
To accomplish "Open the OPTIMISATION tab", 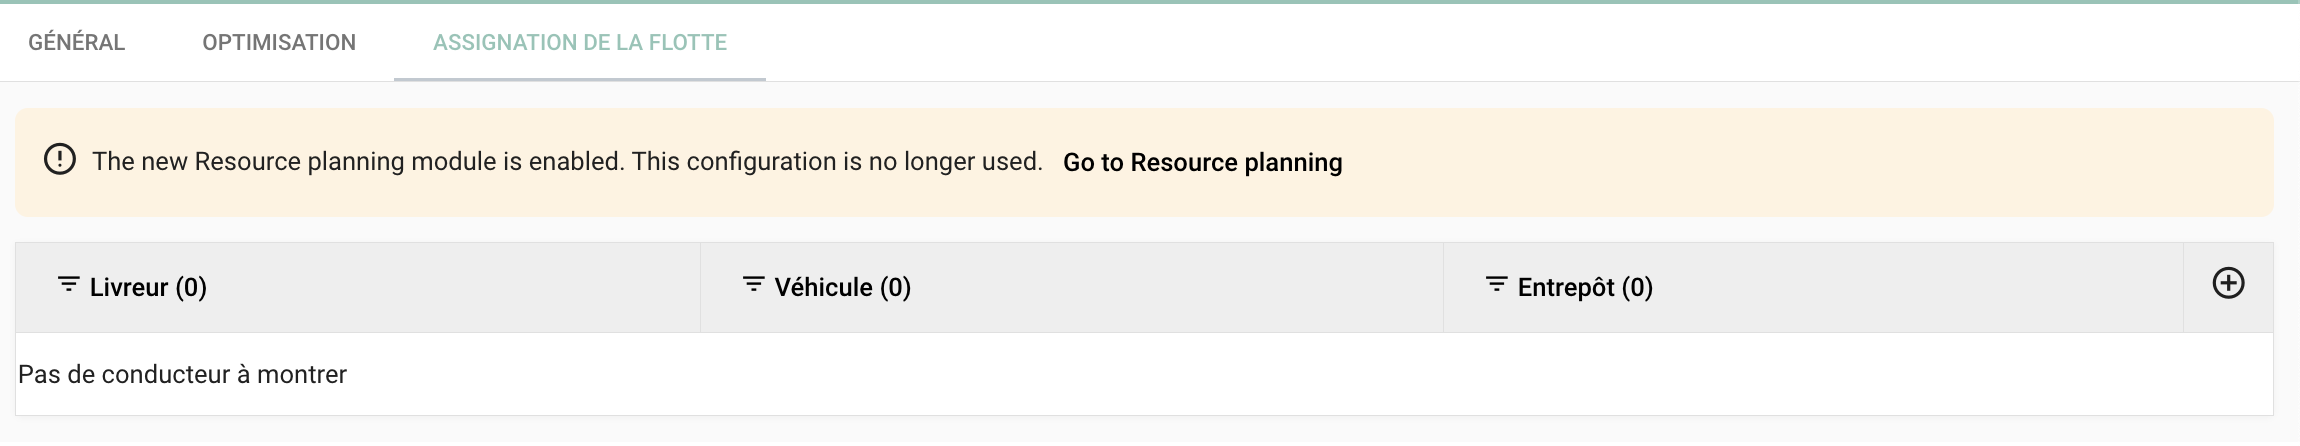I will click(279, 42).
